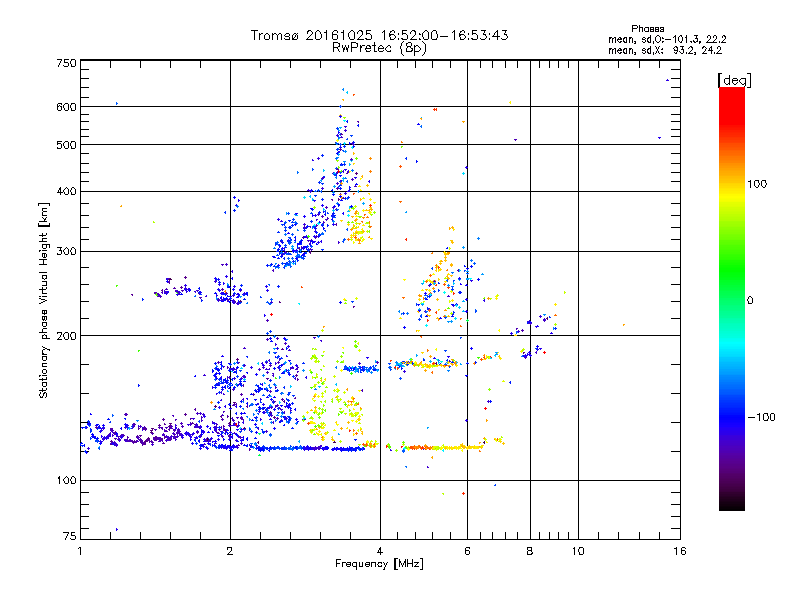Click the plot title "Tromsø 20161025 16:52:00-16:53:43"
Image resolution: width=800 pixels, height=600 pixels.
click(380, 35)
